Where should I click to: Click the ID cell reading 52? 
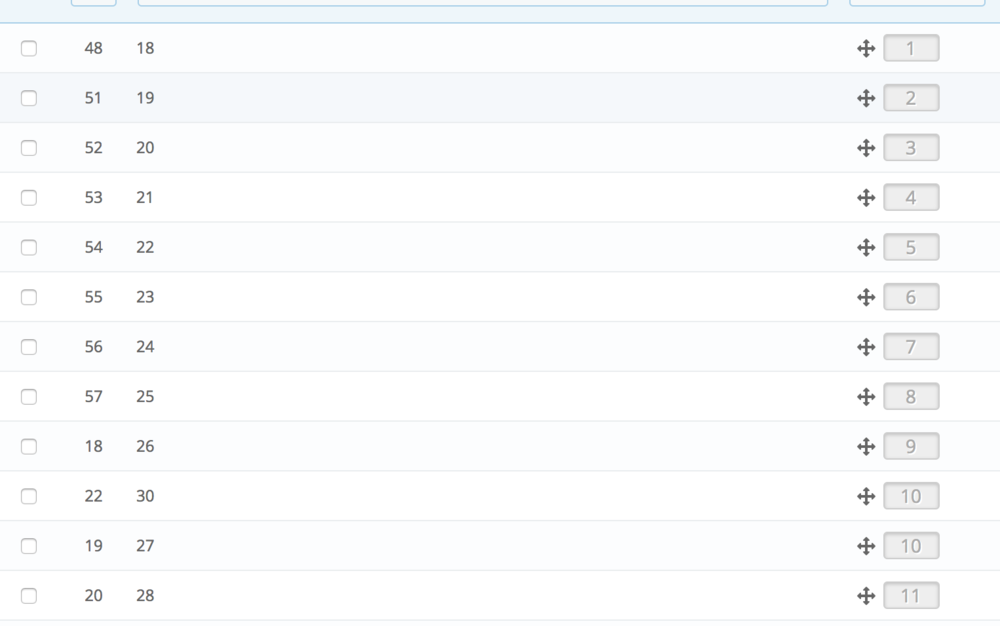coord(93,148)
